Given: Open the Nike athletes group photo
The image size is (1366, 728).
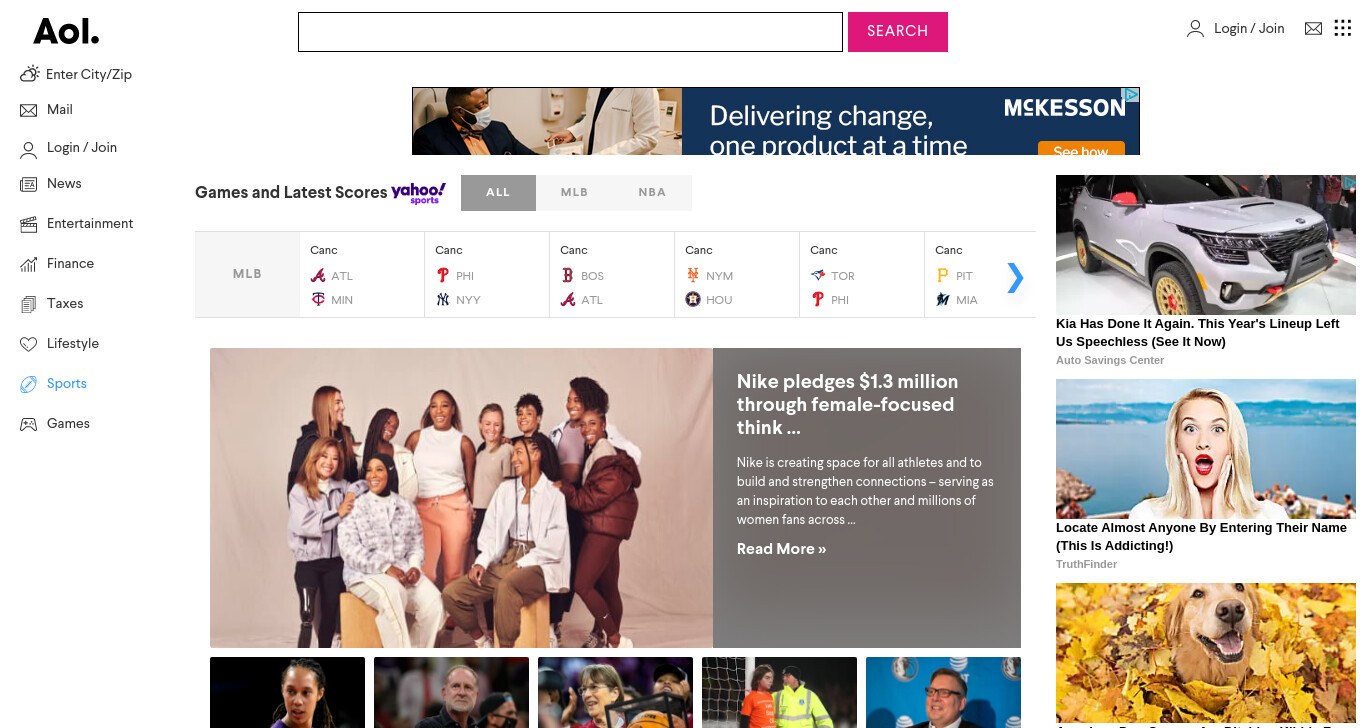Looking at the screenshot, I should [461, 498].
